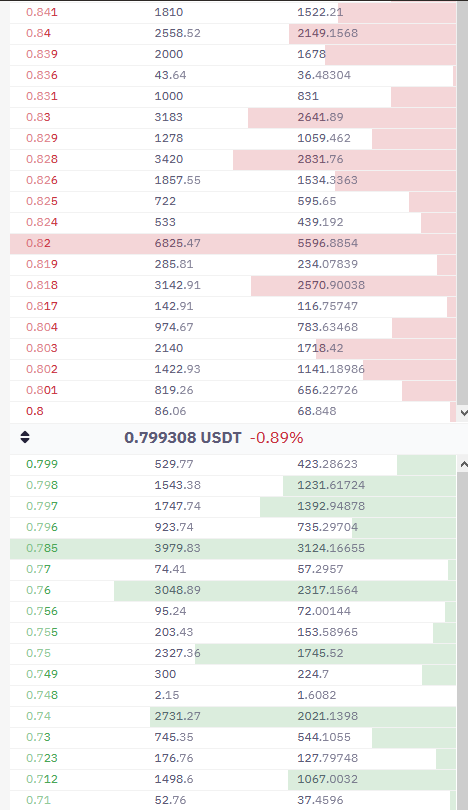Image resolution: width=468 pixels, height=810 pixels.
Task: Click amount 2558.52 at 0.84
Action: point(177,33)
